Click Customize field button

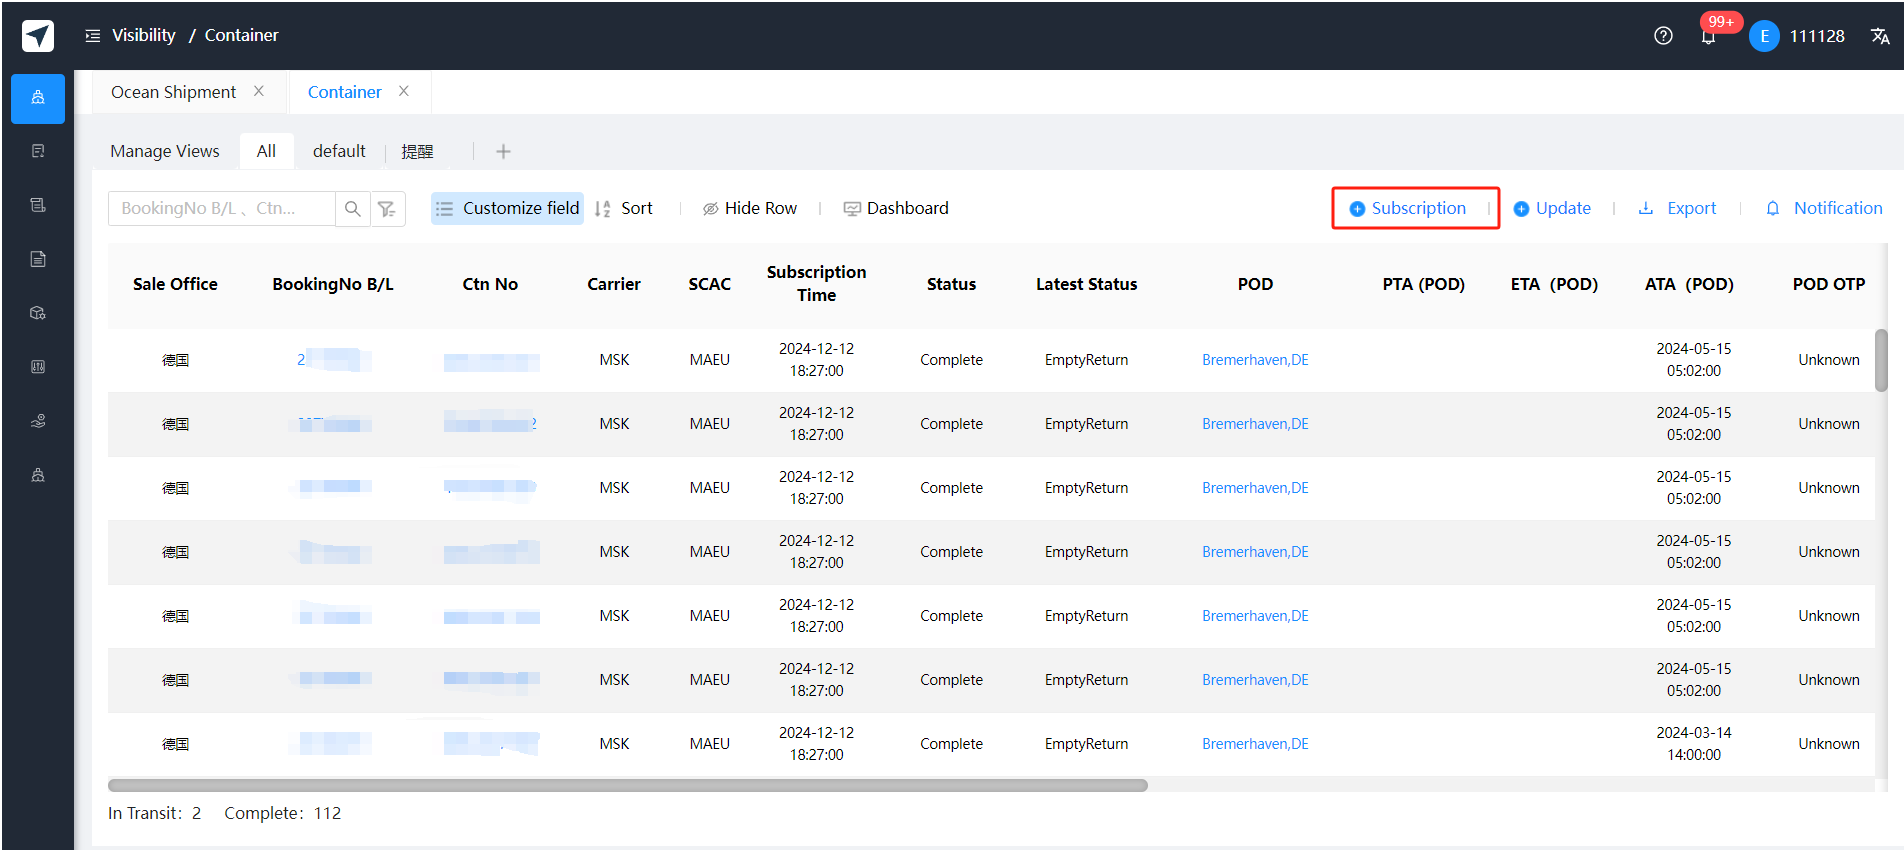[x=508, y=208]
